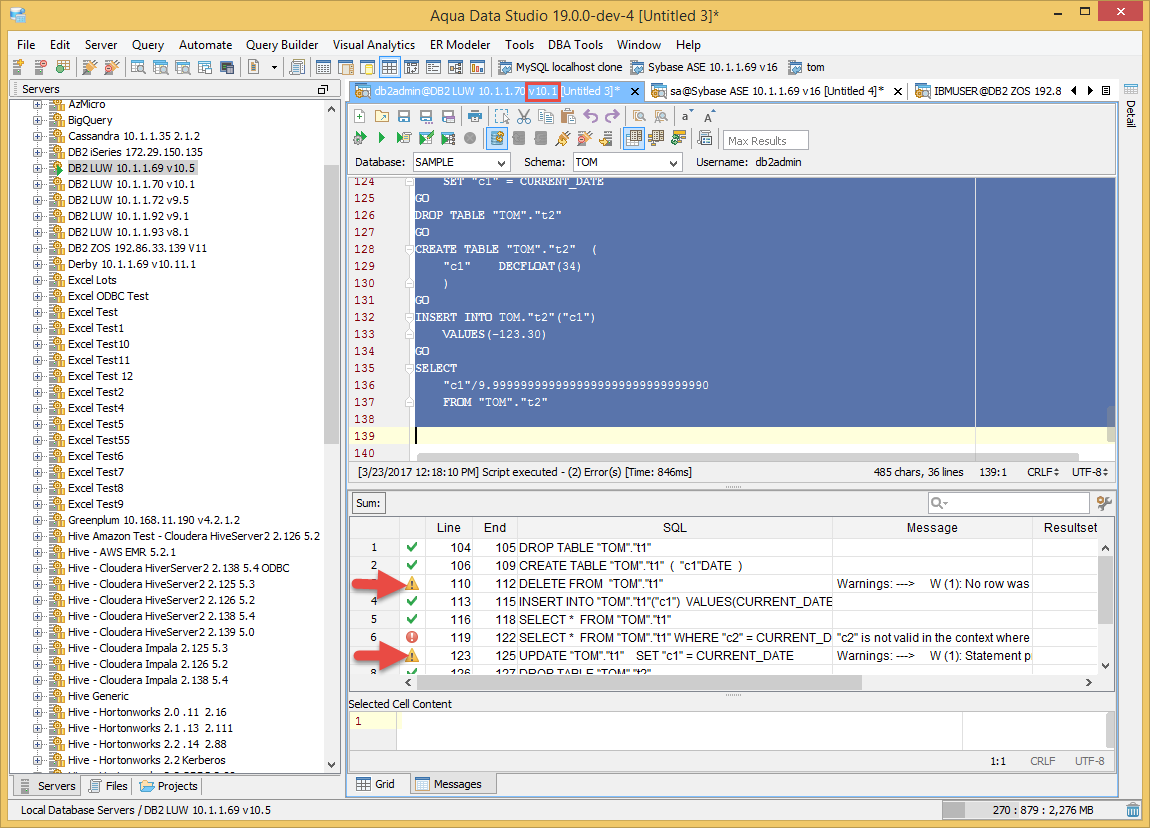Click the Select All dashed-rectangle icon

tap(502, 116)
